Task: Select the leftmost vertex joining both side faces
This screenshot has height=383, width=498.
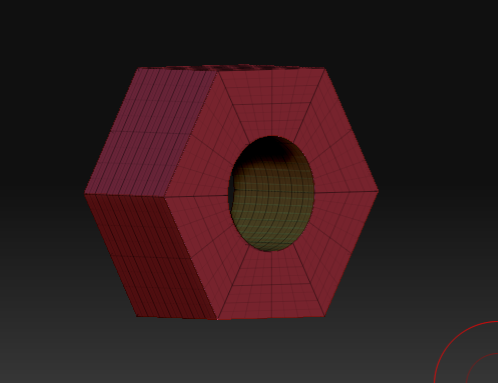Action: point(85,193)
